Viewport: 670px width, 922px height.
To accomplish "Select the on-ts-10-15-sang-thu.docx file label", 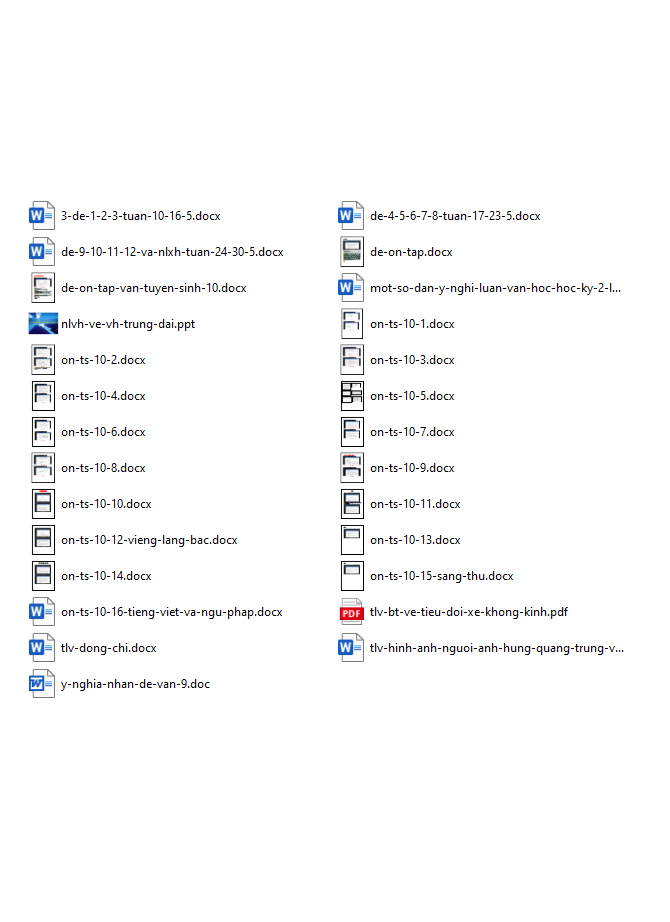I will tap(441, 576).
